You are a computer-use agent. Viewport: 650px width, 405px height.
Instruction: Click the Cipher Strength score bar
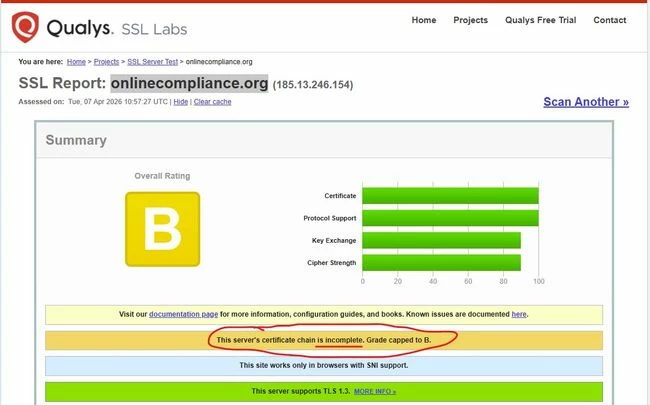441,263
